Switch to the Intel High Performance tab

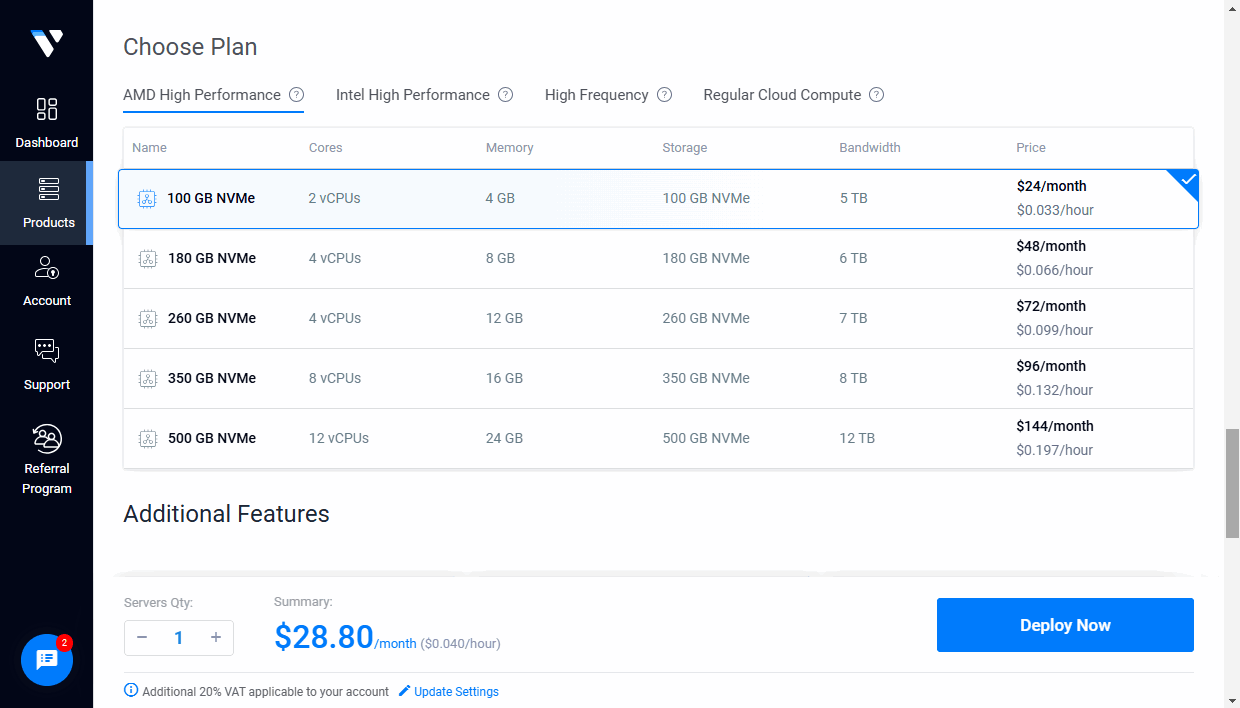click(412, 94)
